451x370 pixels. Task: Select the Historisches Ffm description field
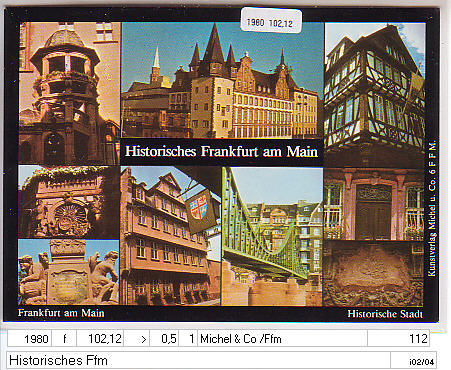[x=198, y=360]
